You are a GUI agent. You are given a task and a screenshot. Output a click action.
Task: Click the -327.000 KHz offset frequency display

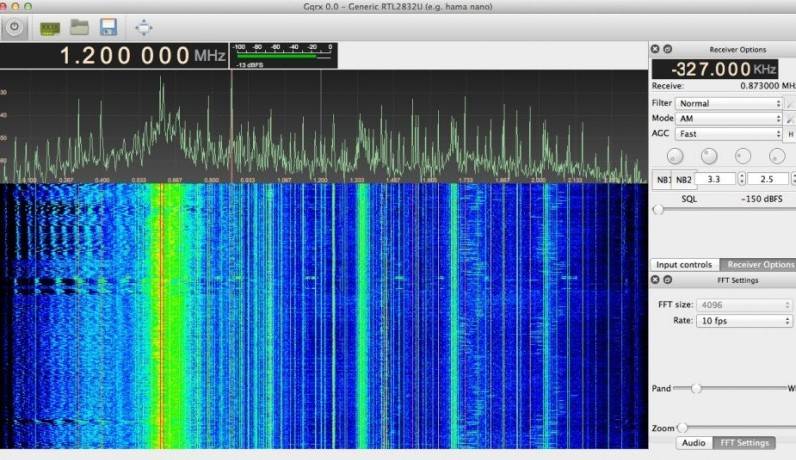(x=715, y=69)
